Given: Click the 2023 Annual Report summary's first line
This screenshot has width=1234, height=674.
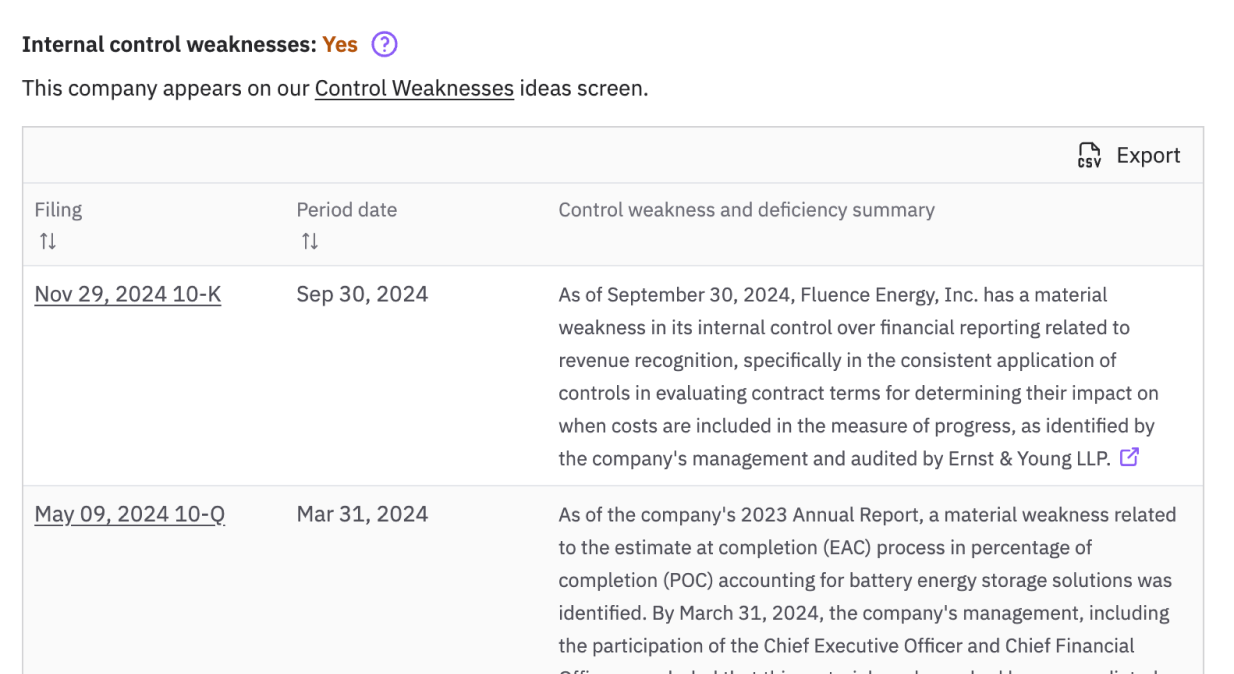Looking at the screenshot, I should [866, 515].
